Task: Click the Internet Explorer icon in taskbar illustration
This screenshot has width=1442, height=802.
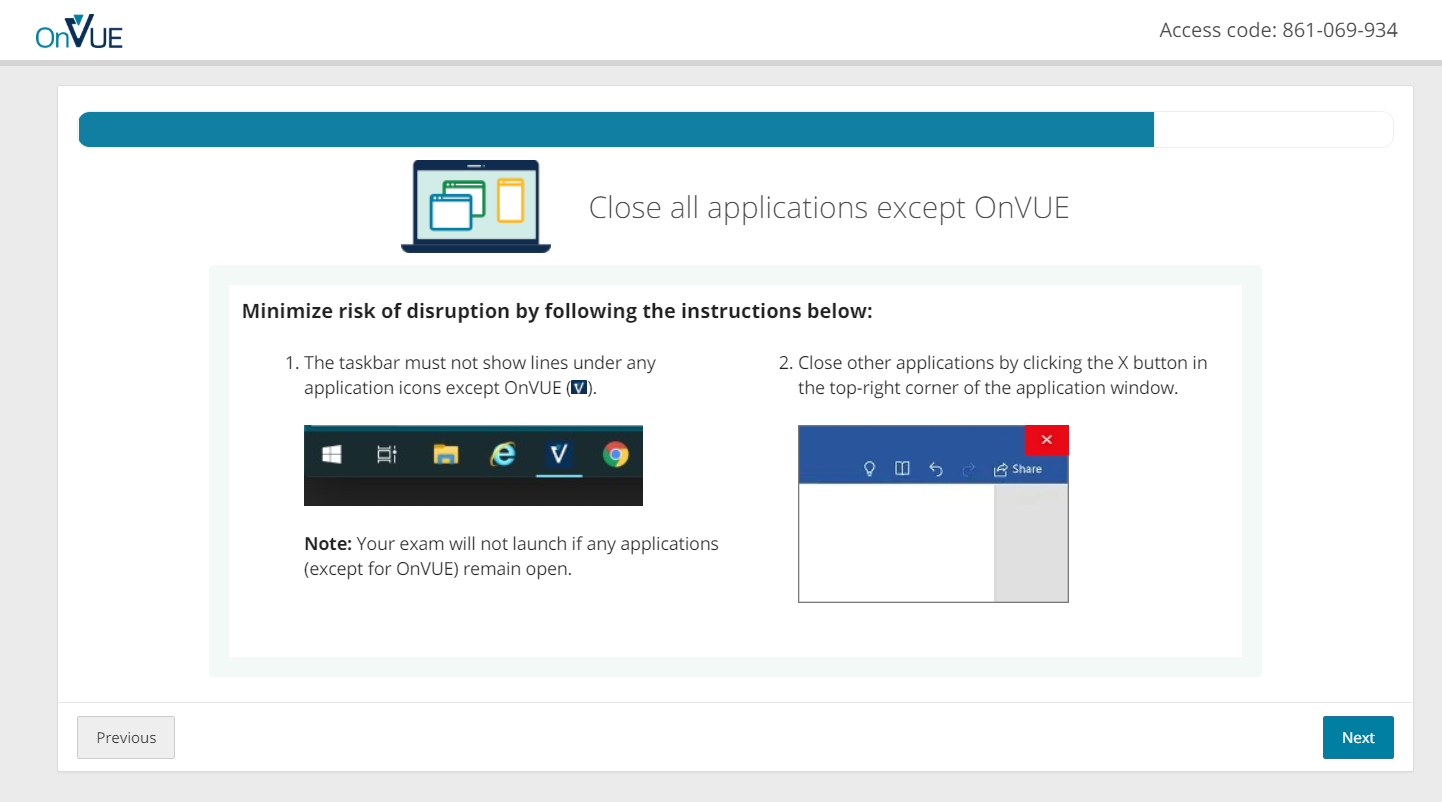Action: [x=502, y=455]
